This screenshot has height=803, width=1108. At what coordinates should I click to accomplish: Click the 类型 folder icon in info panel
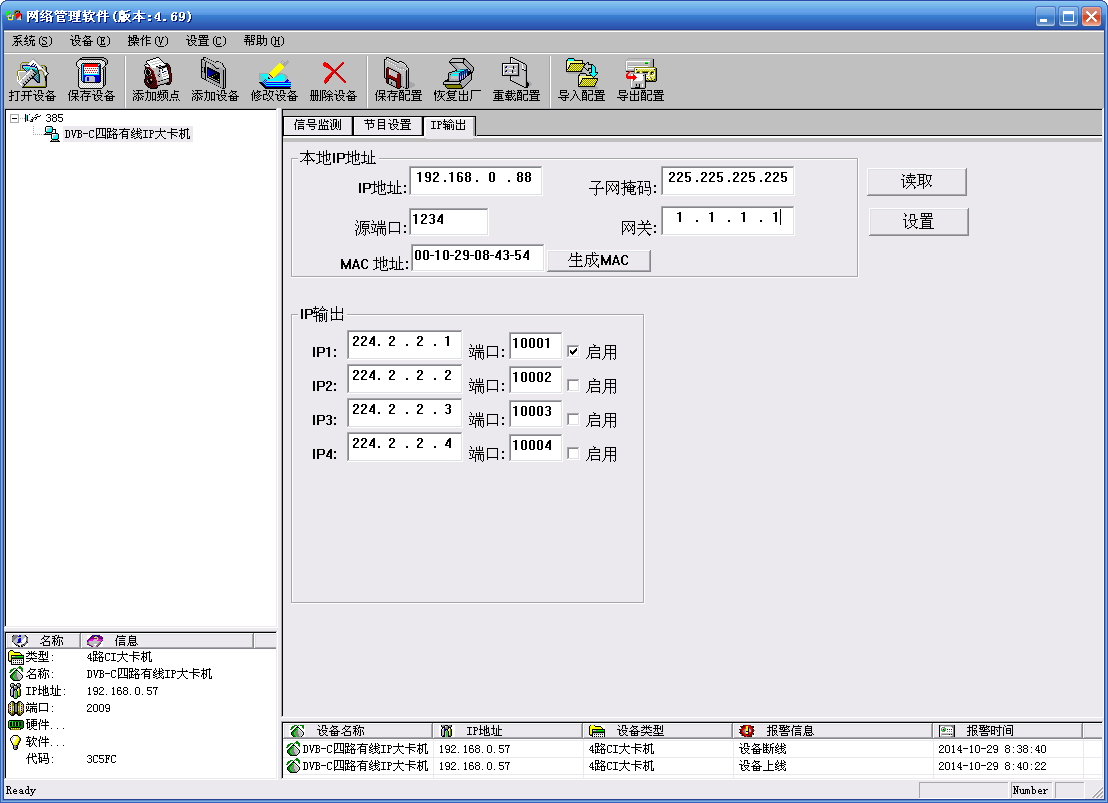click(16, 657)
